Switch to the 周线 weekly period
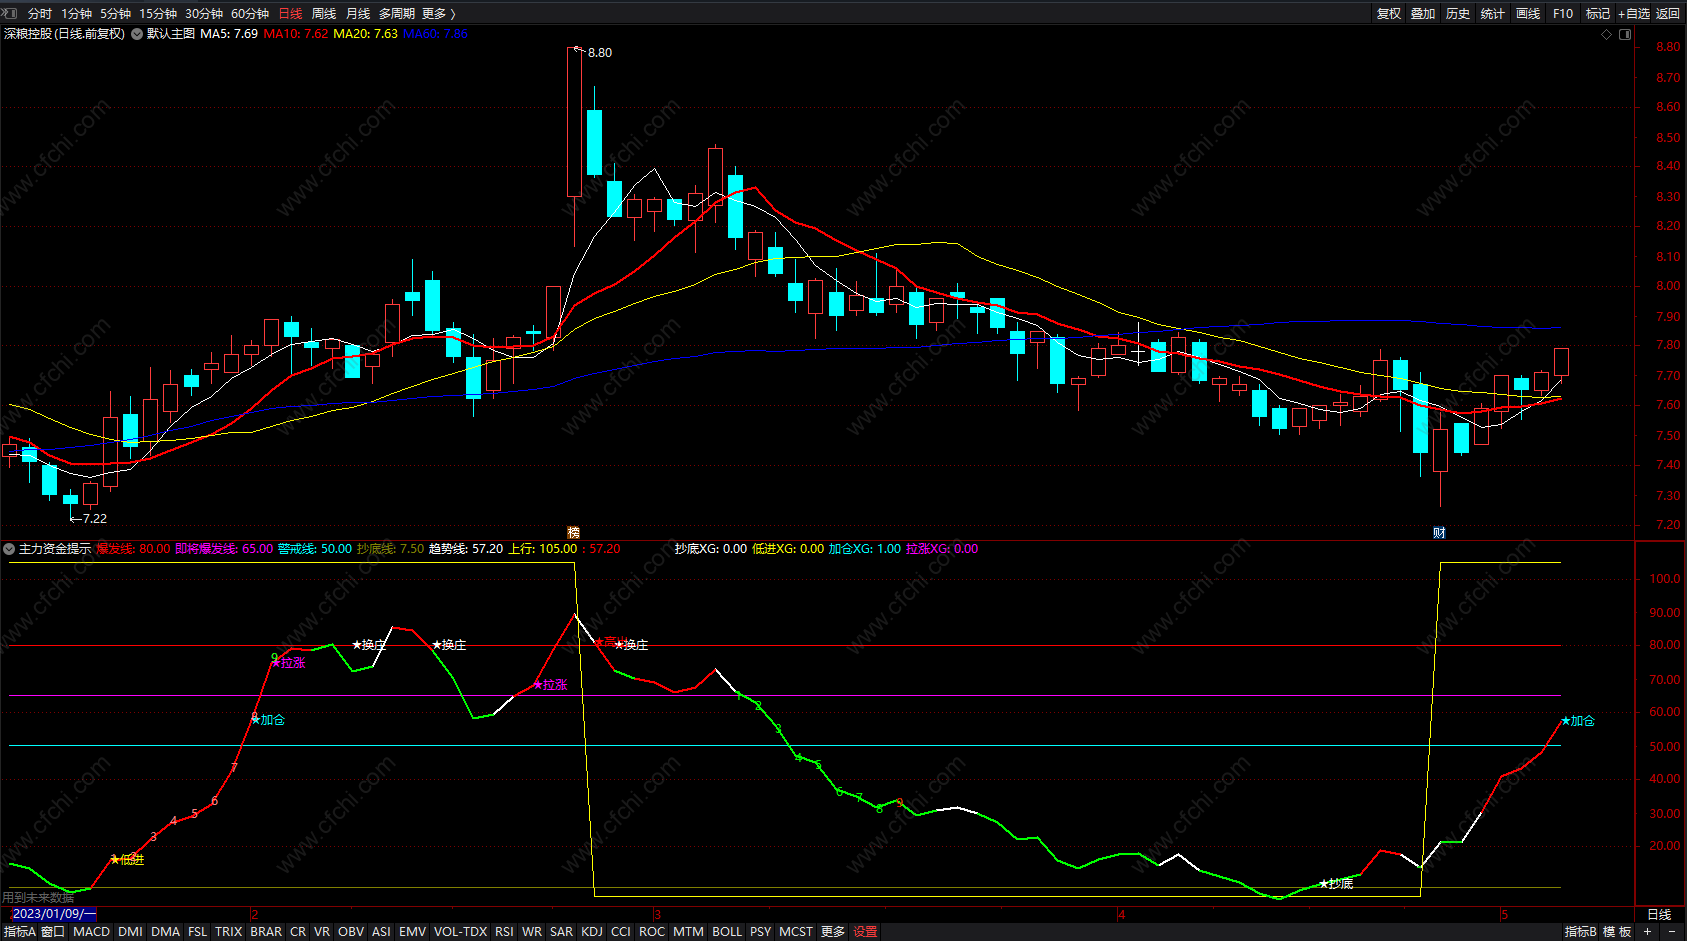This screenshot has width=1687, height=941. 324,13
